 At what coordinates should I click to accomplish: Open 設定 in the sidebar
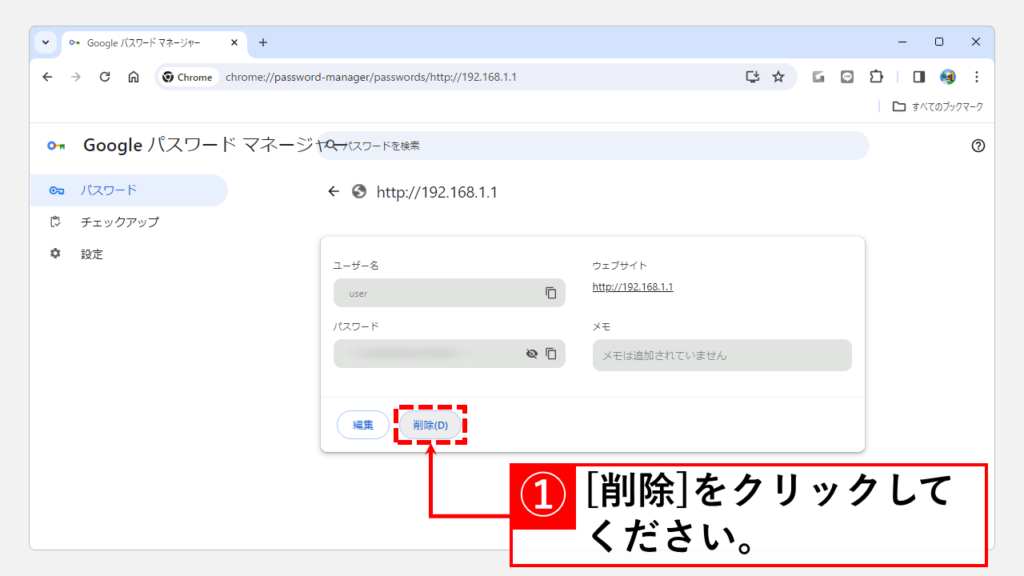92,254
